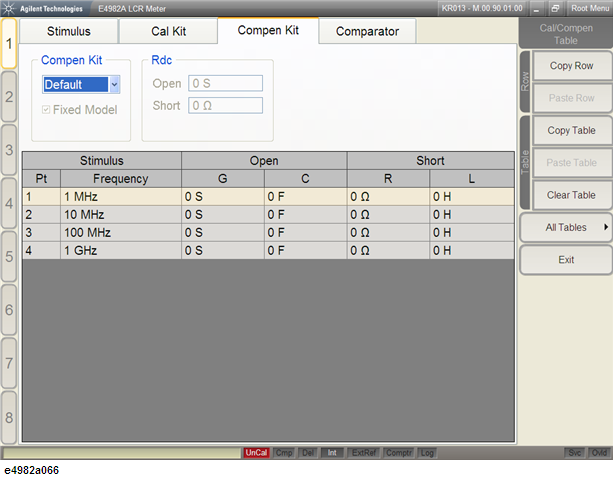Click the 0 Ω cell in 100 MHz row
This screenshot has height=478, width=613.
tap(388, 233)
